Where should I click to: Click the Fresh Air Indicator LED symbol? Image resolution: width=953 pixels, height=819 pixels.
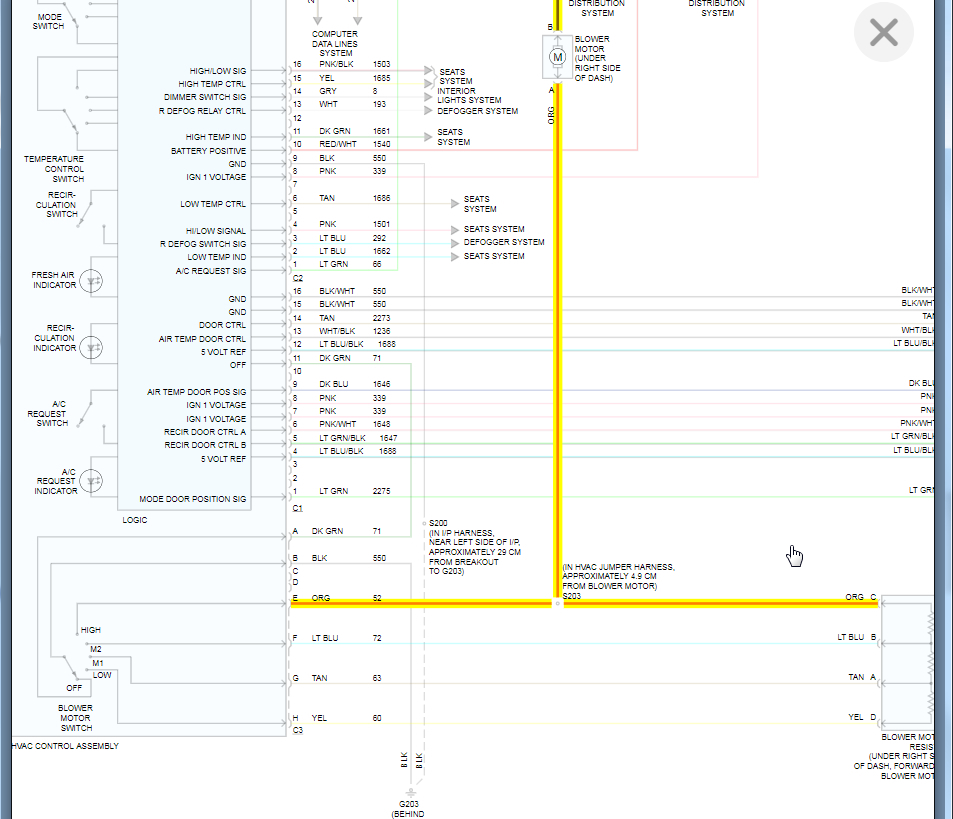91,281
